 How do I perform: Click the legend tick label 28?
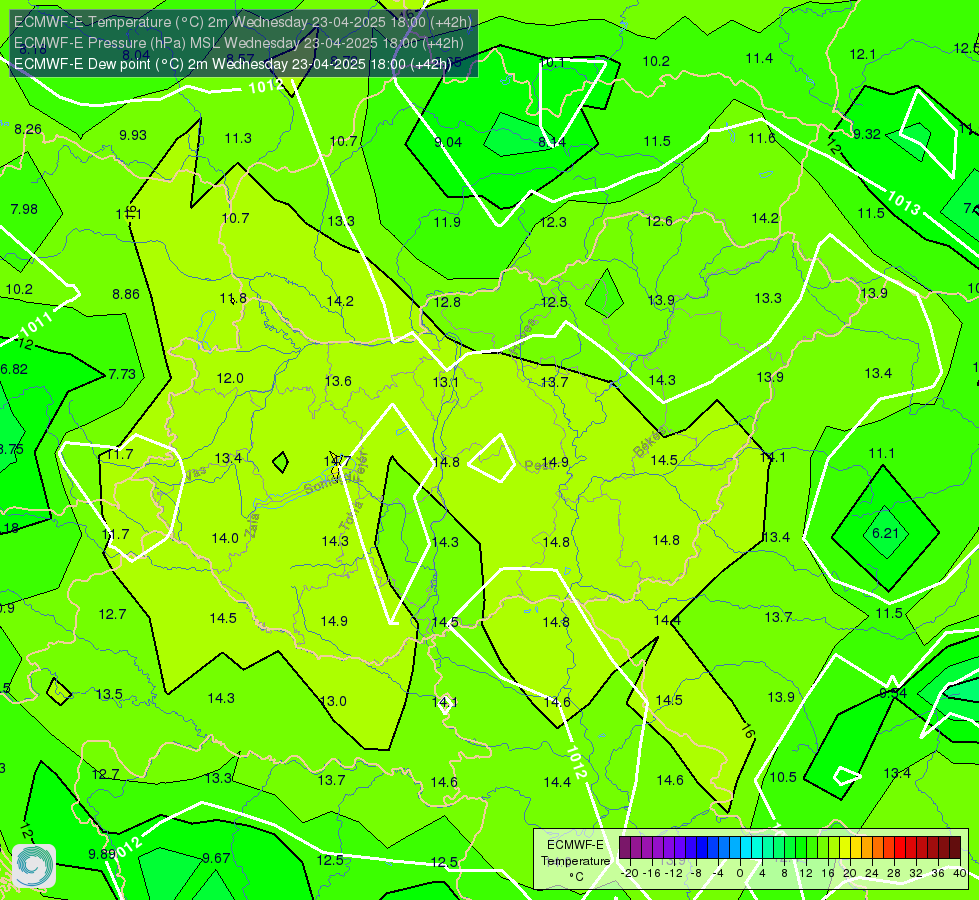(x=894, y=873)
